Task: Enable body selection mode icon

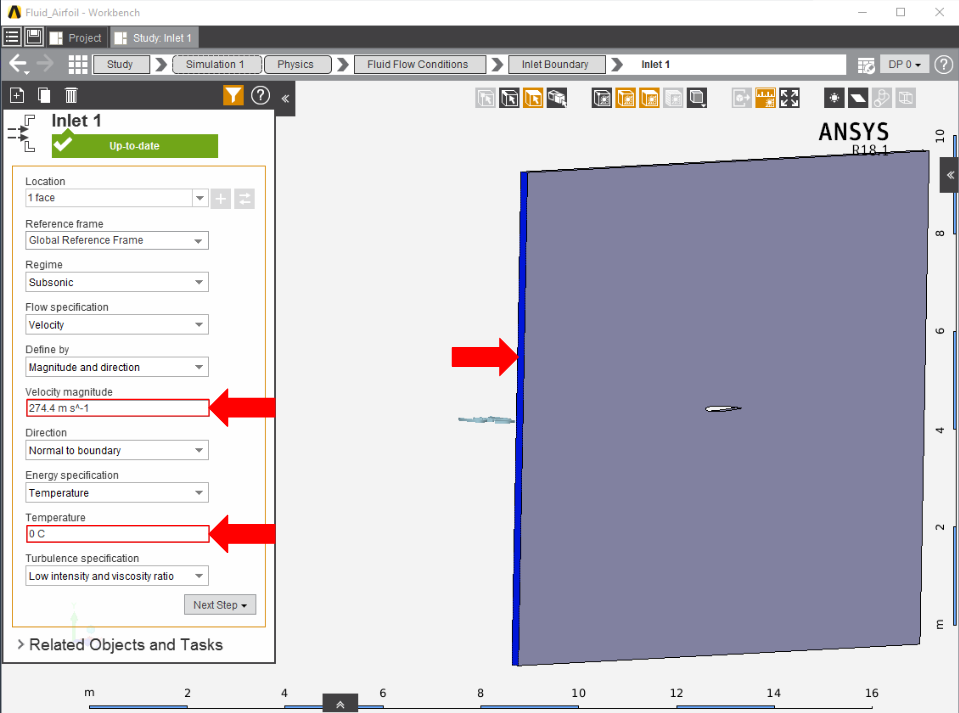Action: pyautogui.click(x=557, y=98)
